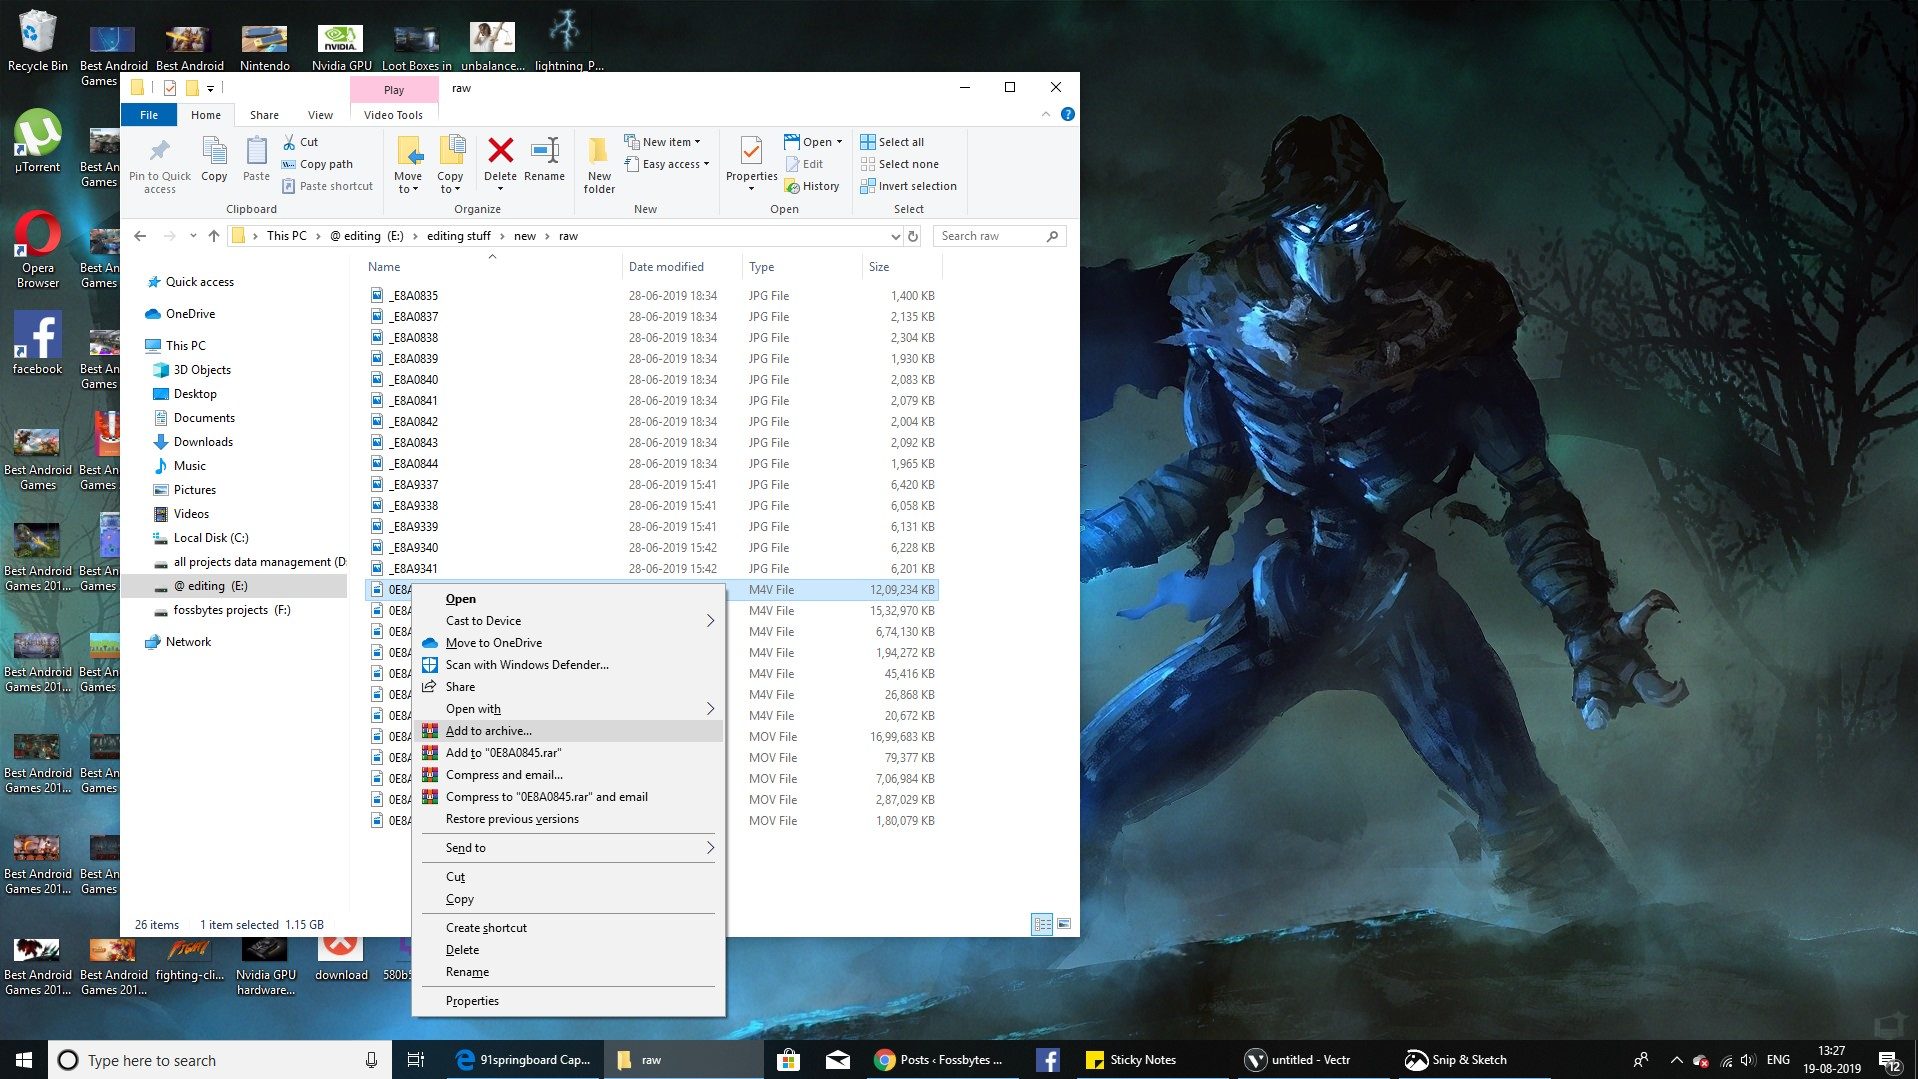The height and width of the screenshot is (1079, 1918).
Task: Click inside the Search raw box
Action: [x=990, y=236]
